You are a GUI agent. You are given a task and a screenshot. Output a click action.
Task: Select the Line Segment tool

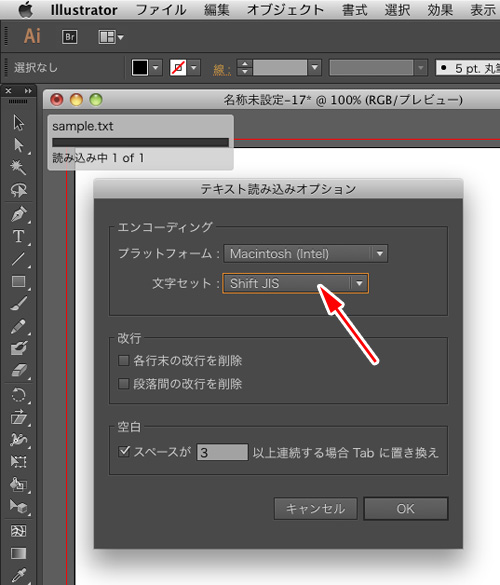[18, 259]
